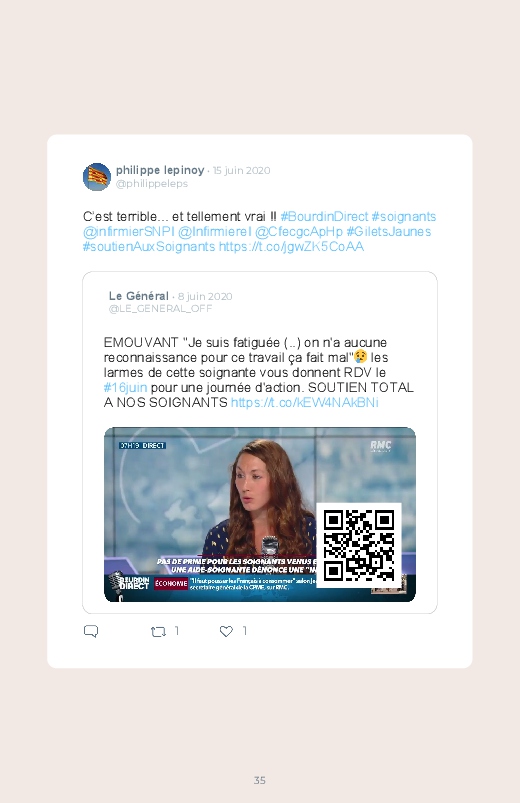The image size is (520, 803).
Task: Open the #16juin hashtag
Action: (x=126, y=387)
